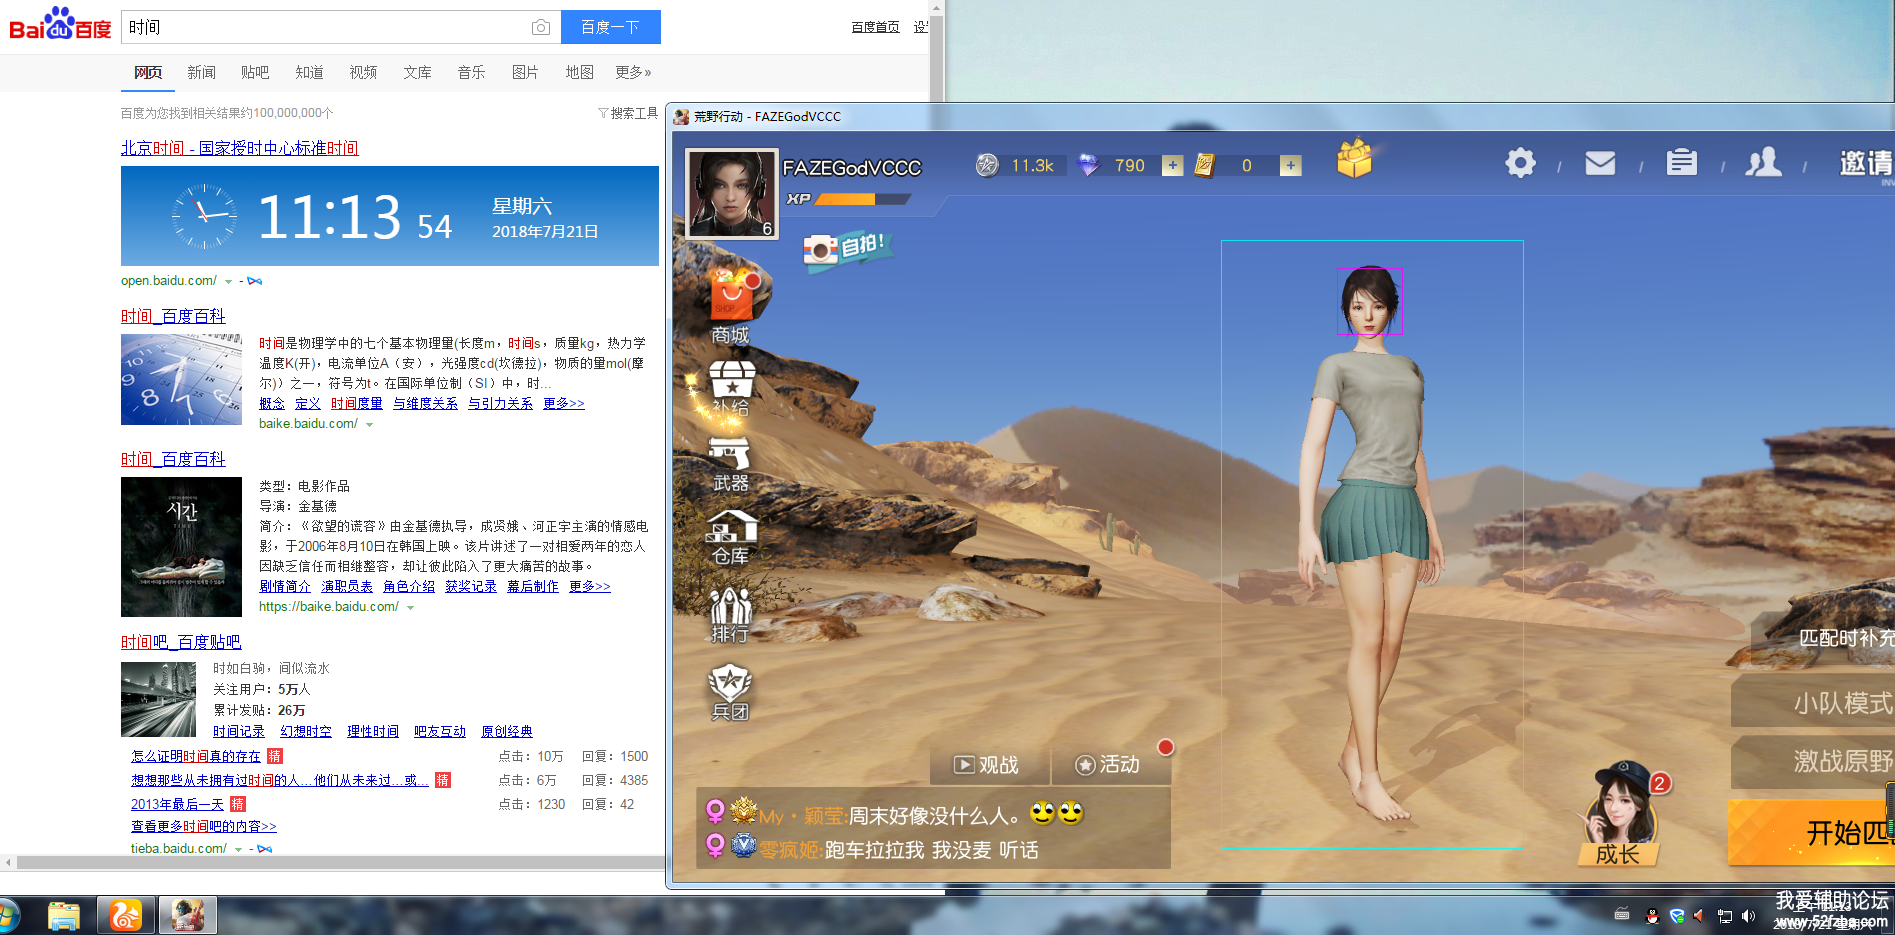The width and height of the screenshot is (1895, 935).
Task: Switch to the 图片 tab
Action: tap(525, 72)
